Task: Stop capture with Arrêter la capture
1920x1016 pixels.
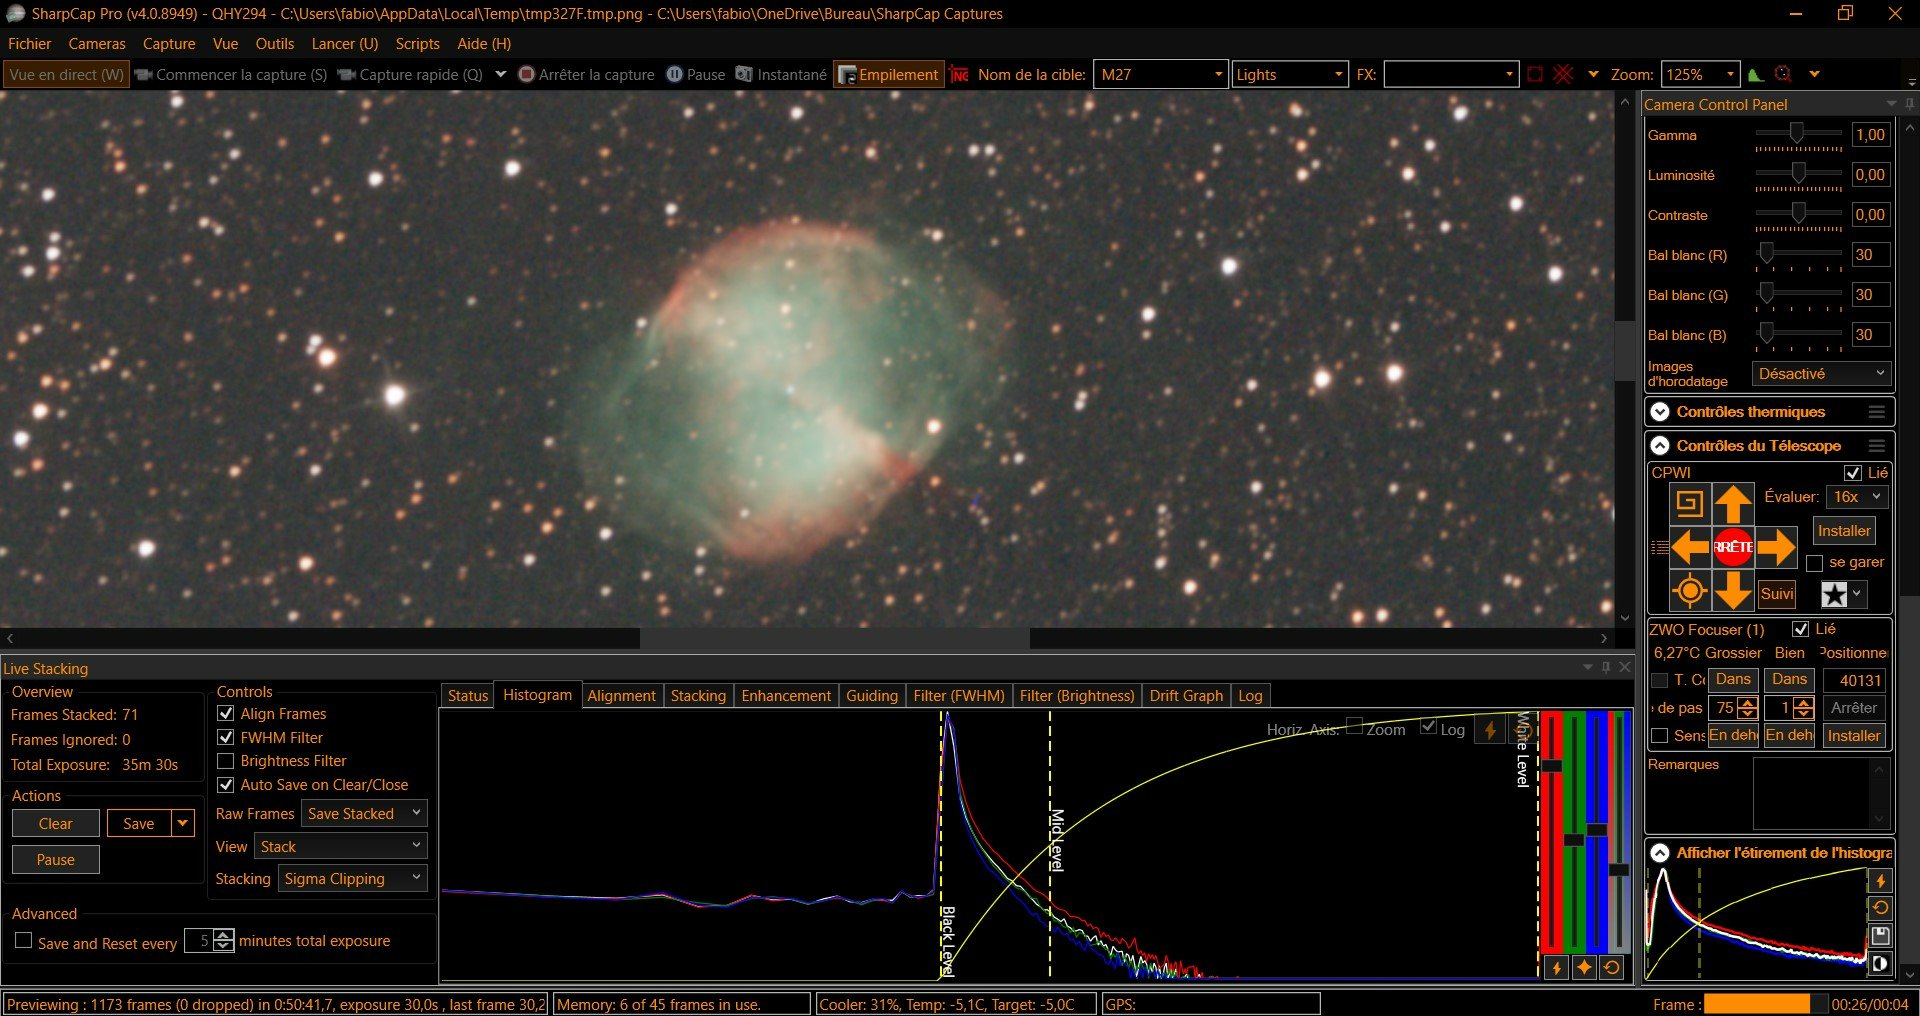Action: click(x=586, y=74)
